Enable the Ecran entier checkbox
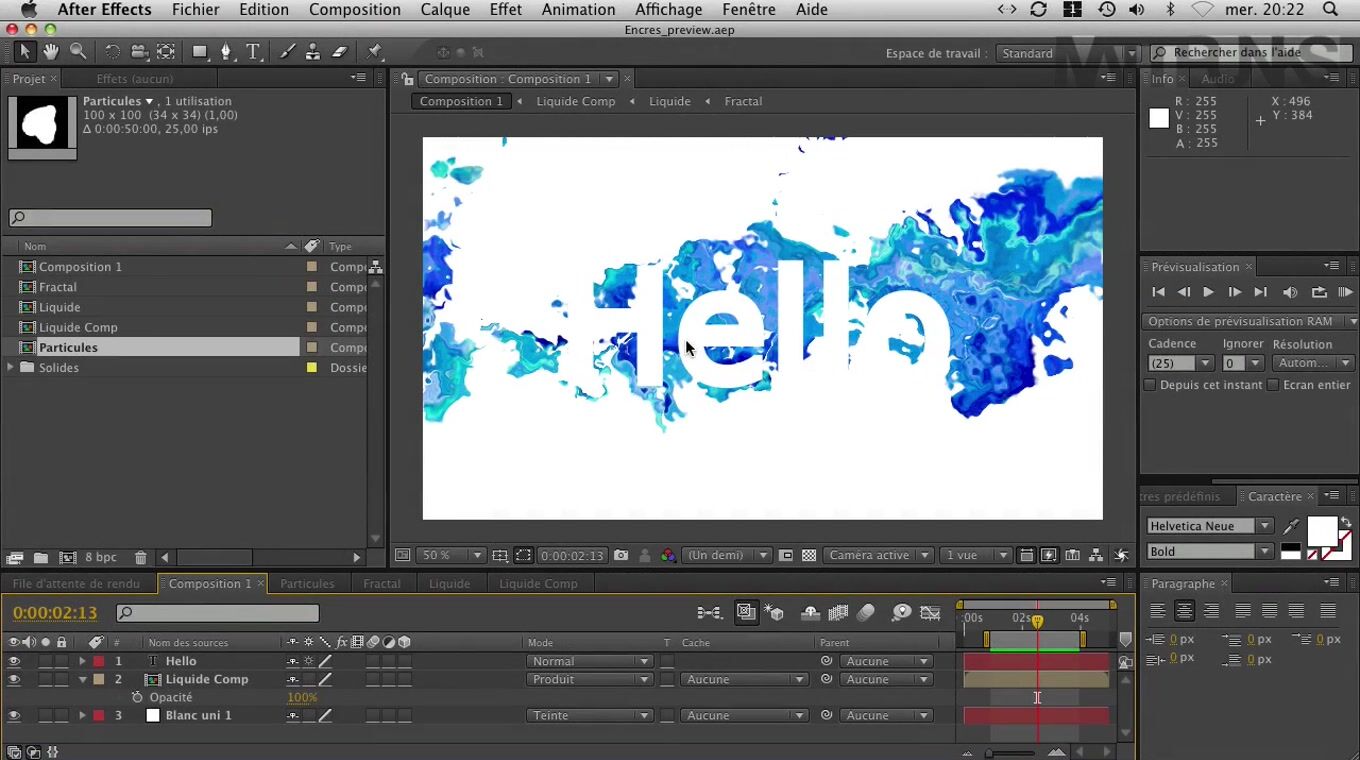 point(1273,385)
